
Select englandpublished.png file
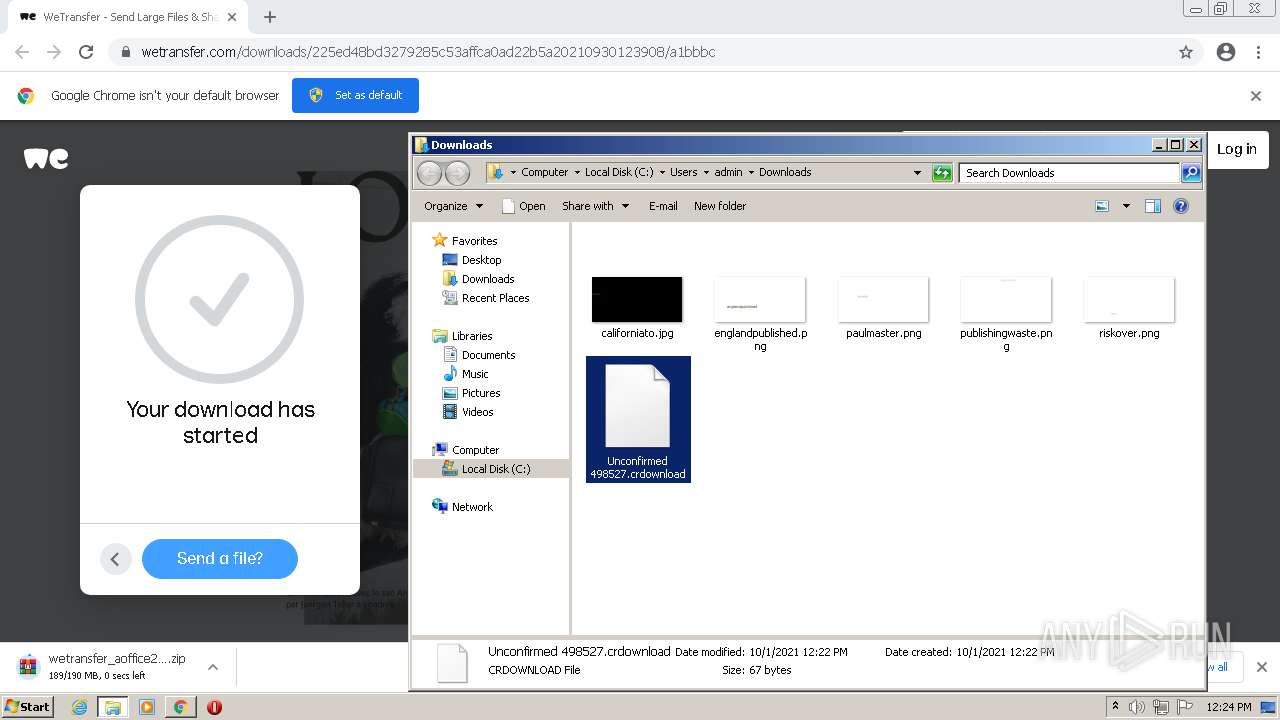click(x=760, y=313)
